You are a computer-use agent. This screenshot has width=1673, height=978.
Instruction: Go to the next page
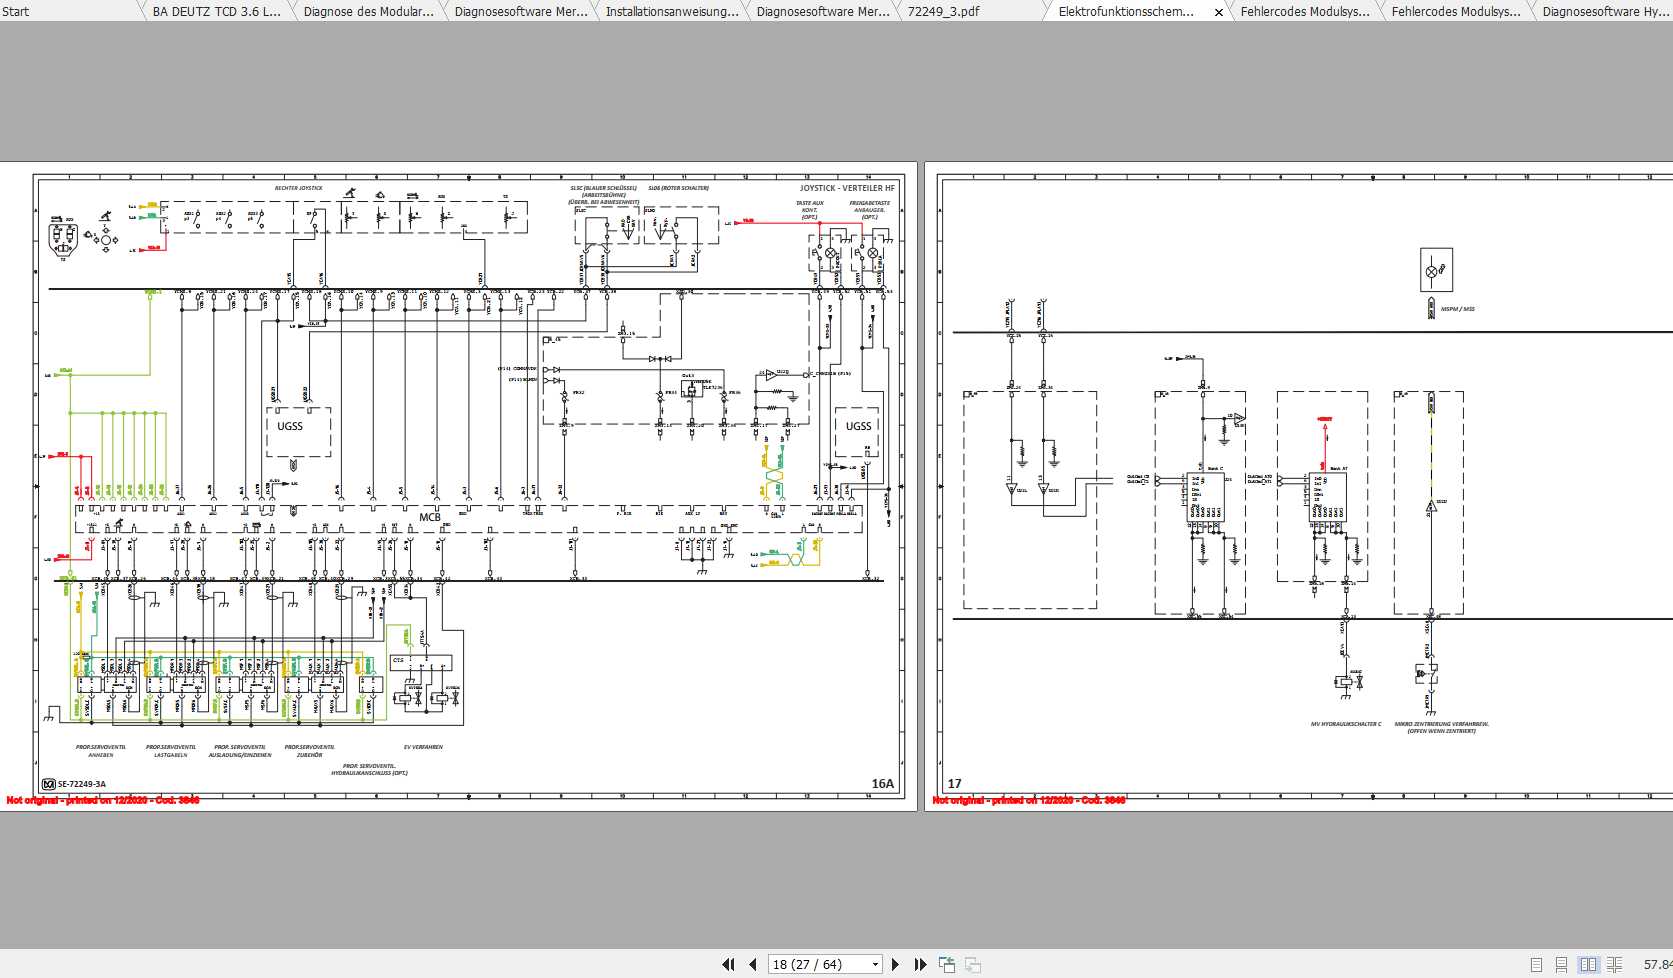pos(895,965)
